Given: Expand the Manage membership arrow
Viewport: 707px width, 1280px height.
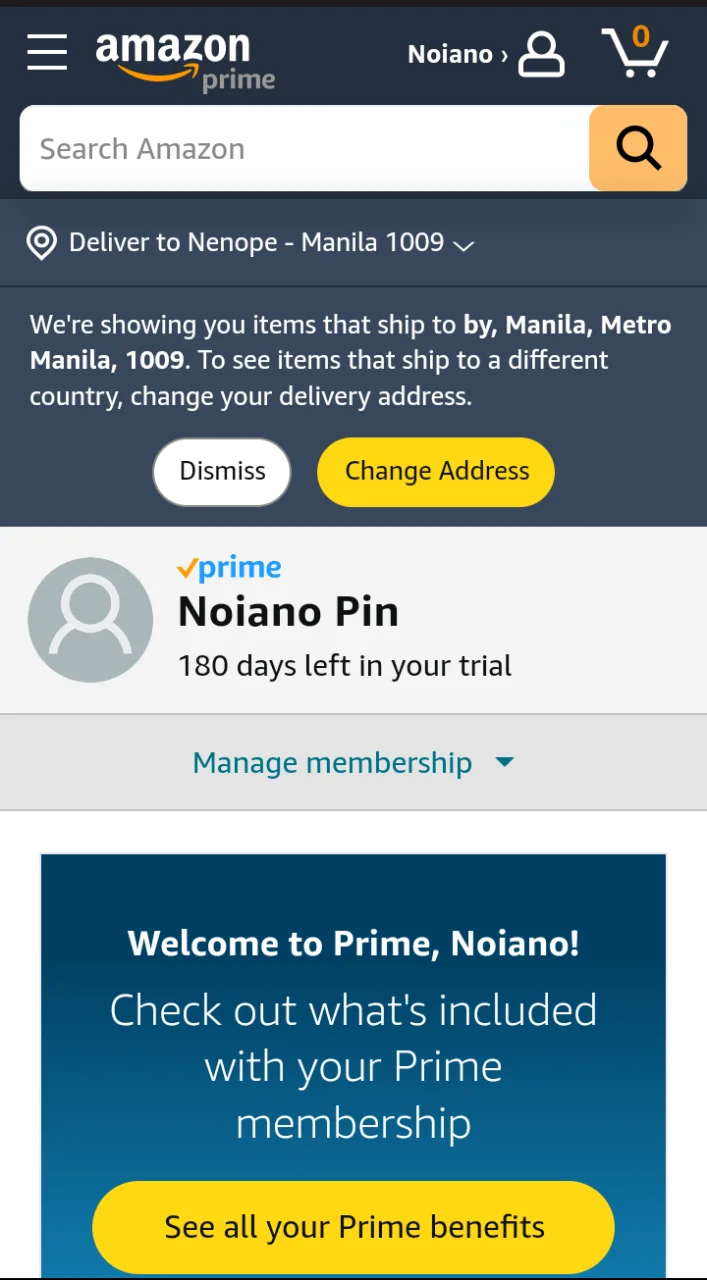Looking at the screenshot, I should (505, 763).
